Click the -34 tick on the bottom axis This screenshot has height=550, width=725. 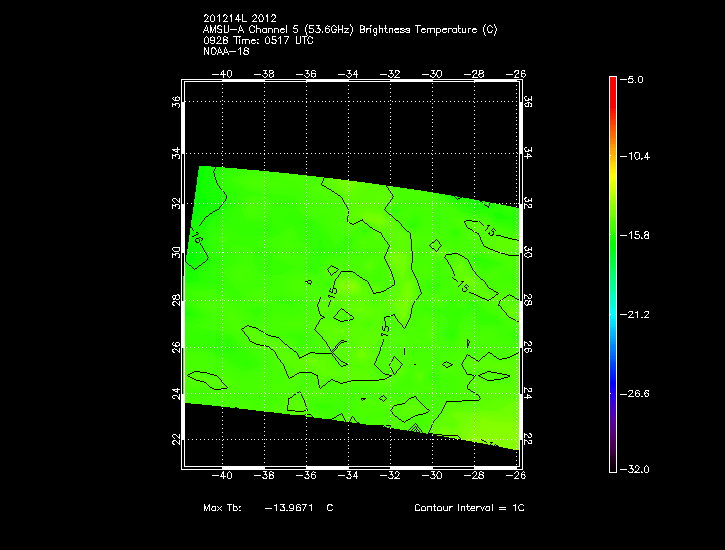tap(350, 476)
